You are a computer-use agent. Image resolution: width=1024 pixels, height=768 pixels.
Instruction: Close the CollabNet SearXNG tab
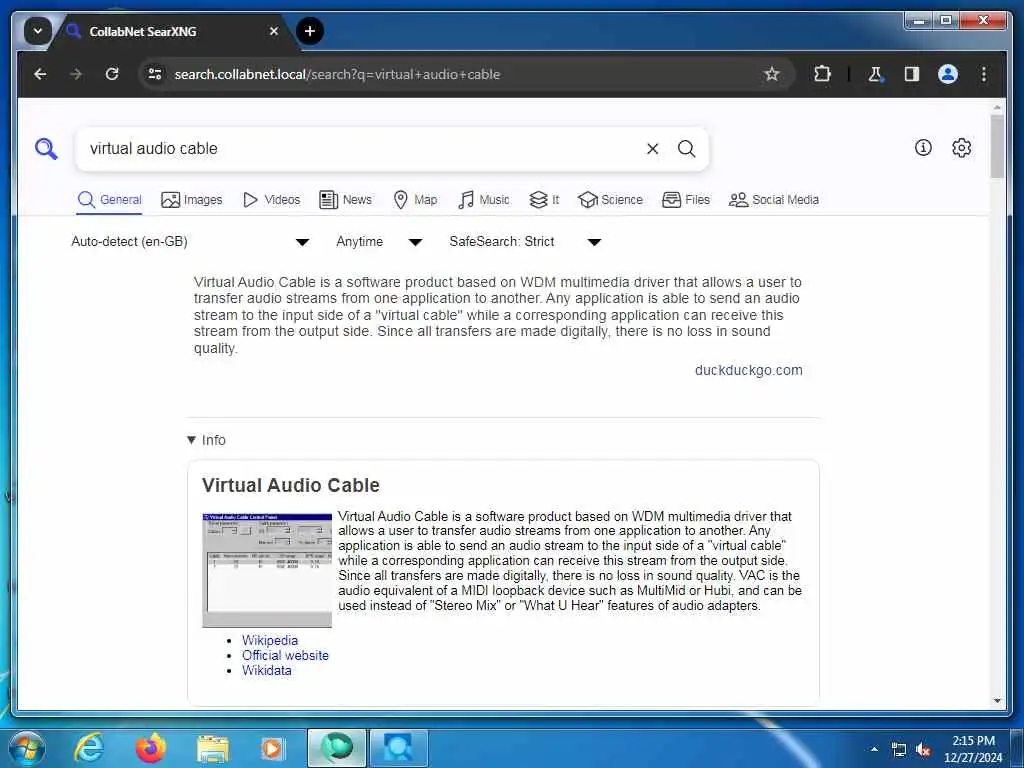click(274, 31)
